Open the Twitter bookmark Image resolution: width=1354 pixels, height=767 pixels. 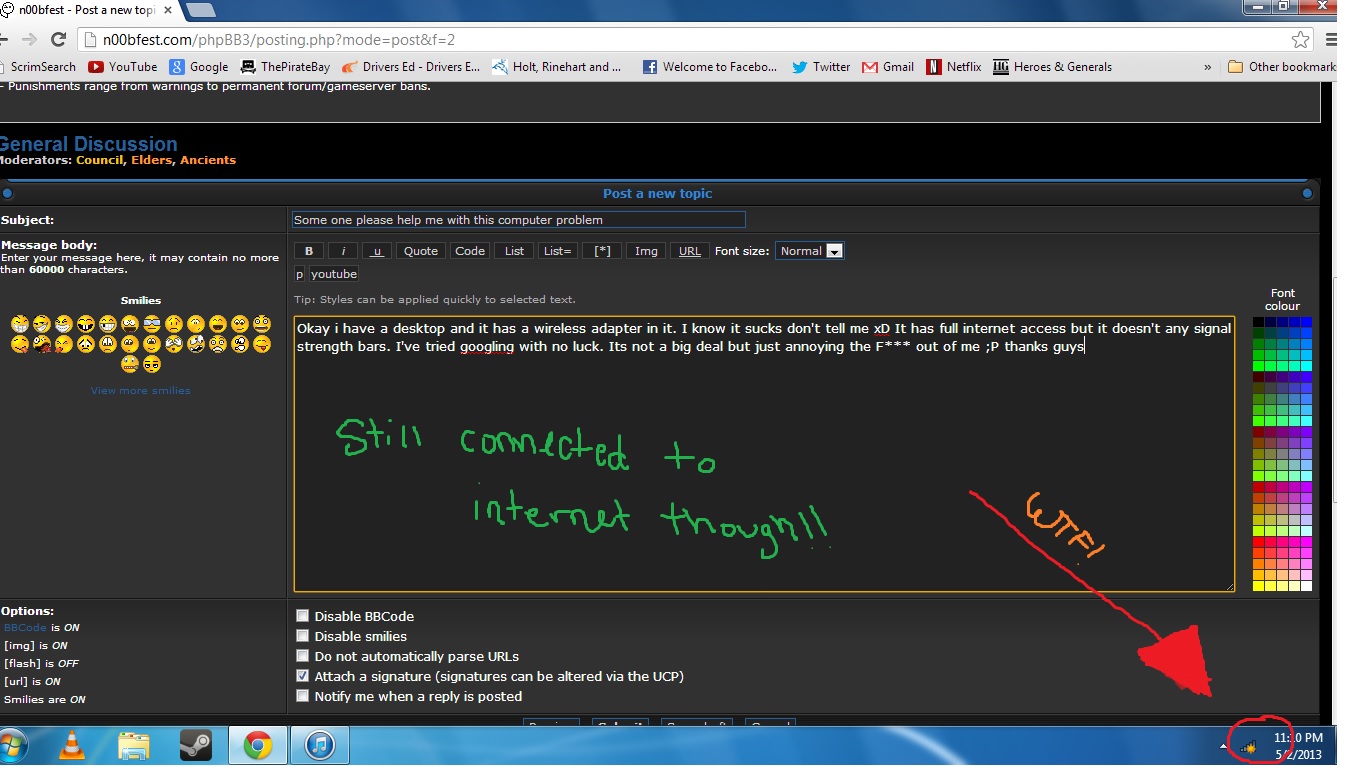tap(821, 67)
